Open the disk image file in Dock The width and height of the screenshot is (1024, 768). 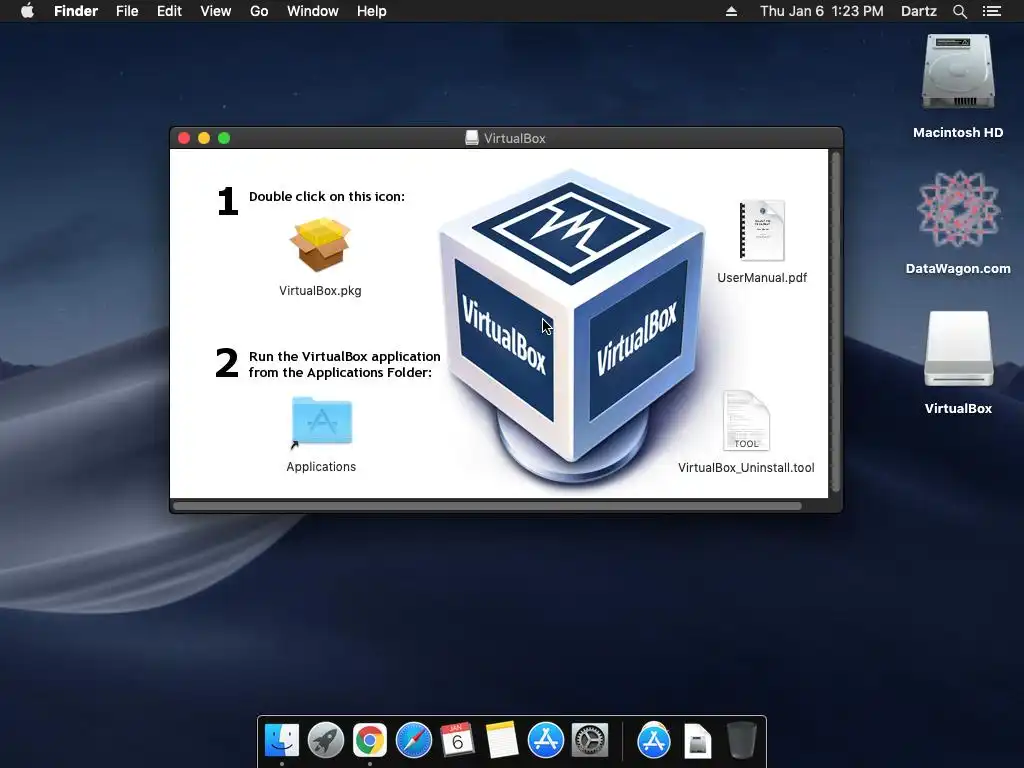[697, 741]
